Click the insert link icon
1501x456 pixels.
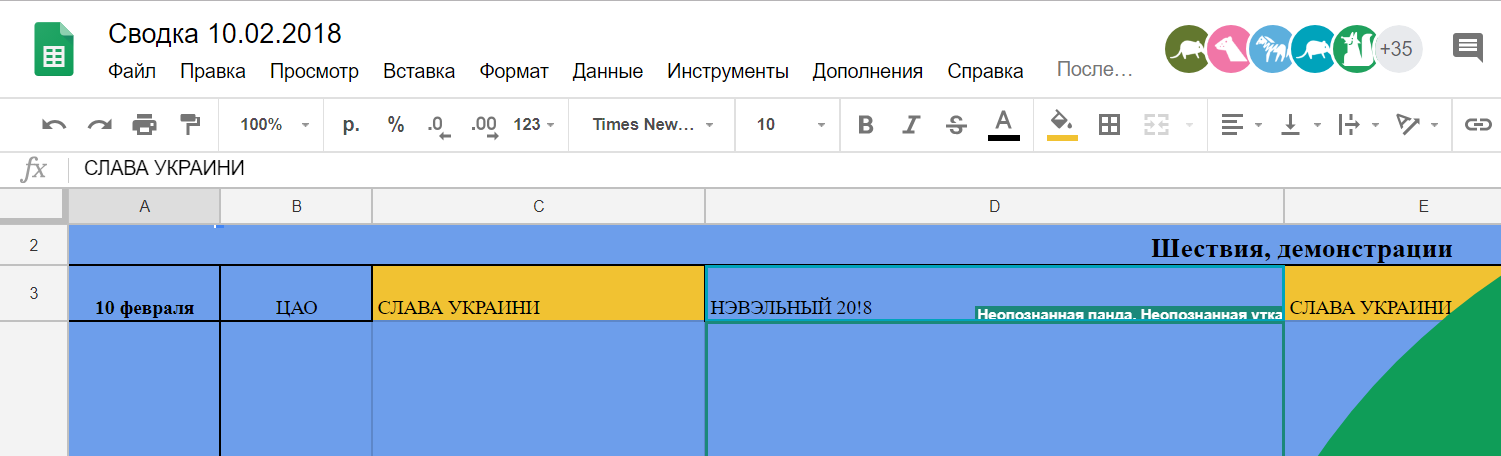point(1478,125)
